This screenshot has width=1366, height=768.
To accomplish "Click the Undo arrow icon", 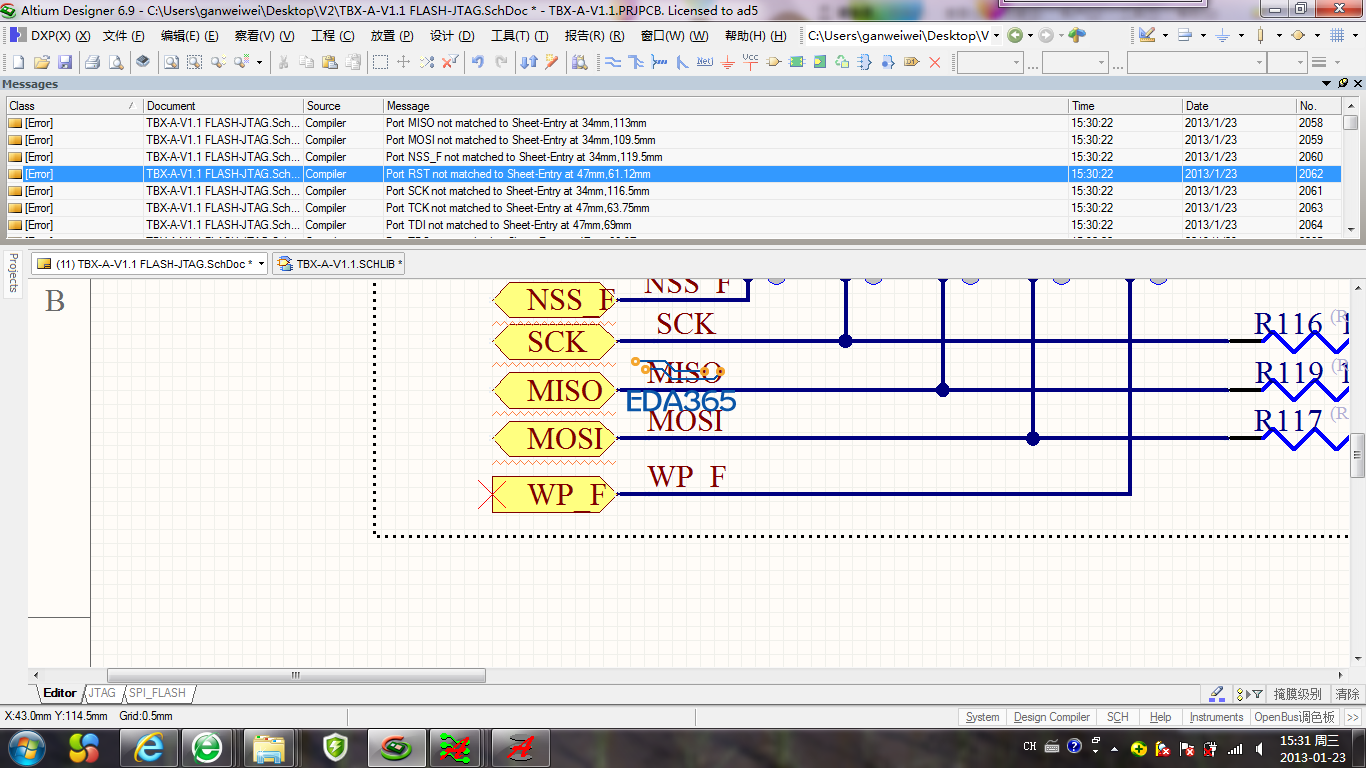I will pyautogui.click(x=478, y=62).
